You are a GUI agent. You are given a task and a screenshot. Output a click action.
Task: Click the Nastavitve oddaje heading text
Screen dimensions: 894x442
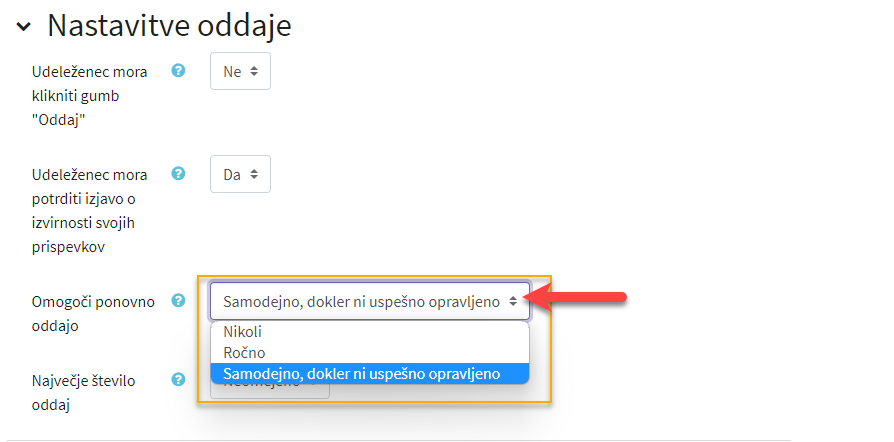[169, 26]
